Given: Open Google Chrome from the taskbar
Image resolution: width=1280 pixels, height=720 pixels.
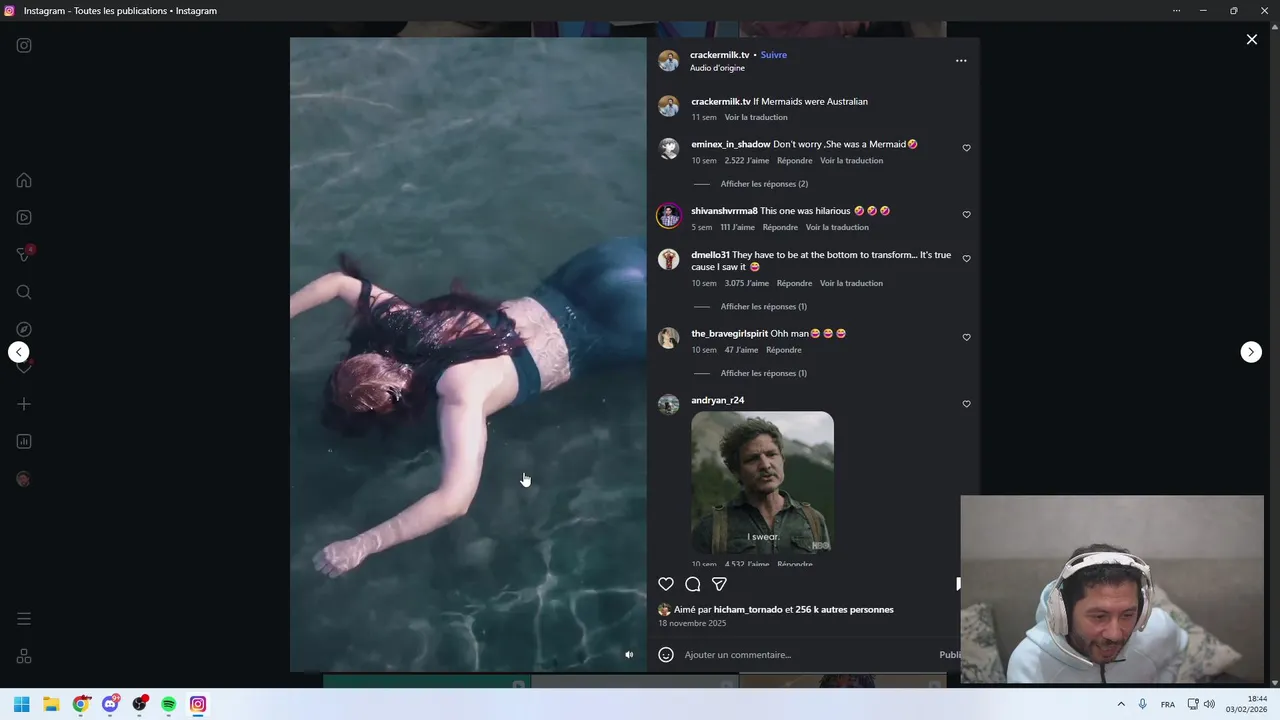Looking at the screenshot, I should click(x=81, y=704).
